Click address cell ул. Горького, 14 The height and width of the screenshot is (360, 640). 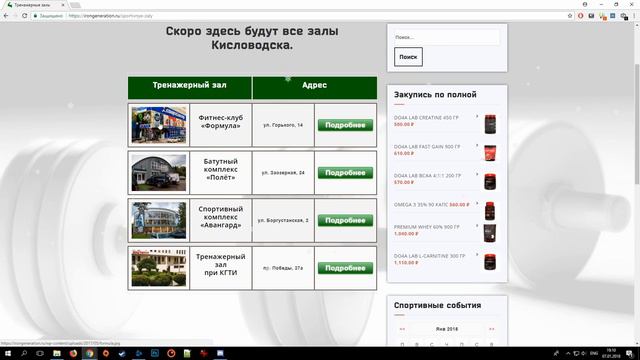tap(283, 125)
